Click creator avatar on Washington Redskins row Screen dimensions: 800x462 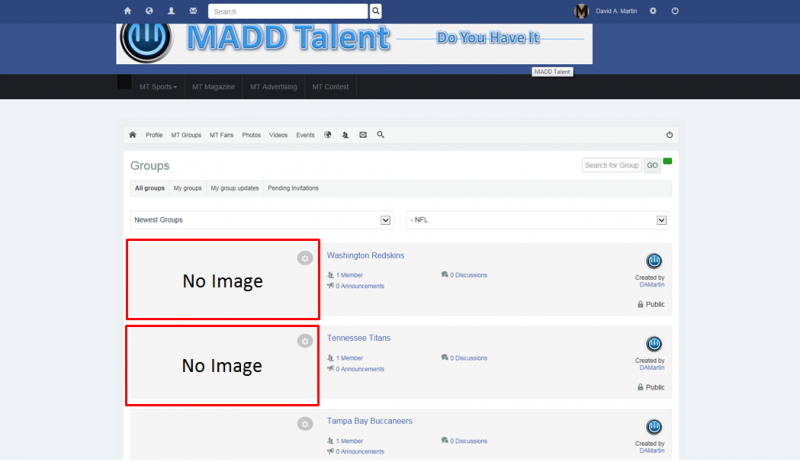tap(654, 261)
